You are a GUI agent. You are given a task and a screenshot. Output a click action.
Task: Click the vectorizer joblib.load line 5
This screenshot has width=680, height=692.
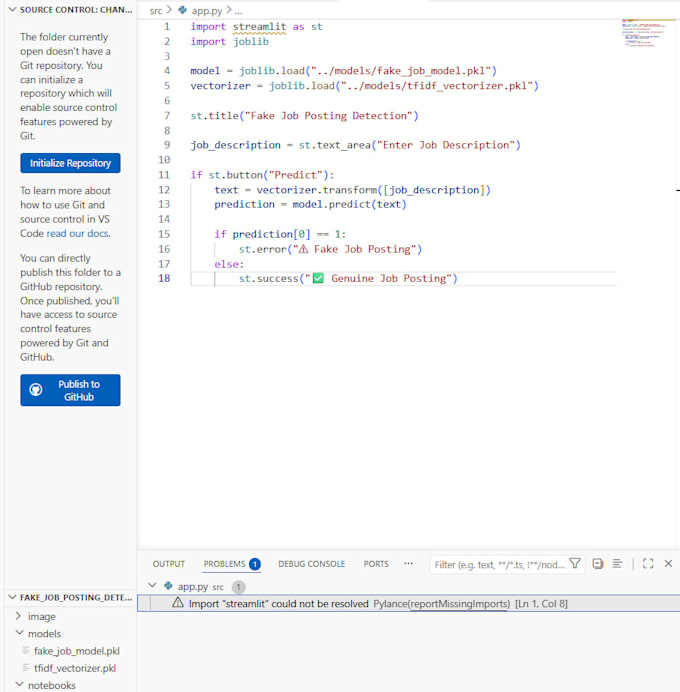[364, 86]
